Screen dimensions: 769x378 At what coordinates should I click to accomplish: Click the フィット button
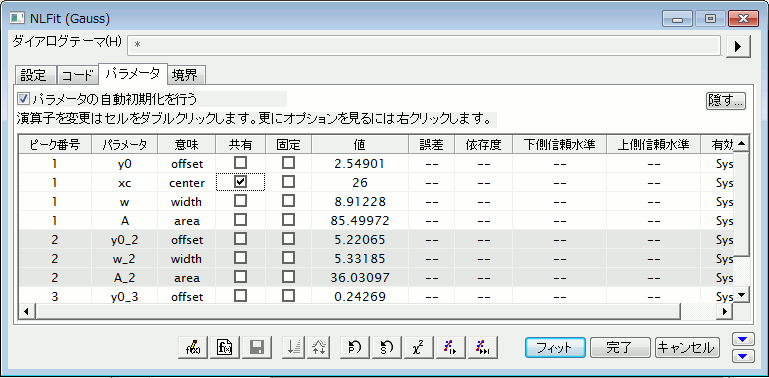(555, 348)
